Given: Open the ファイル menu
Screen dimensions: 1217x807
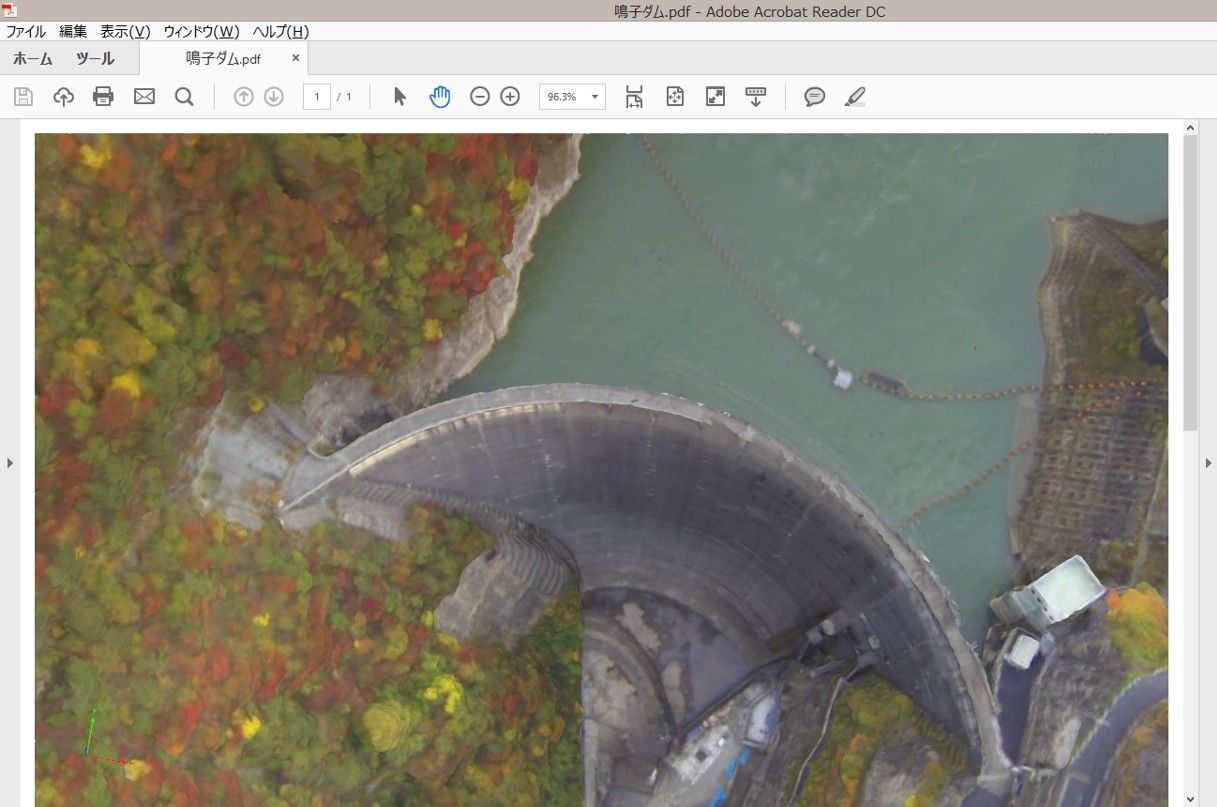Looking at the screenshot, I should [x=26, y=31].
